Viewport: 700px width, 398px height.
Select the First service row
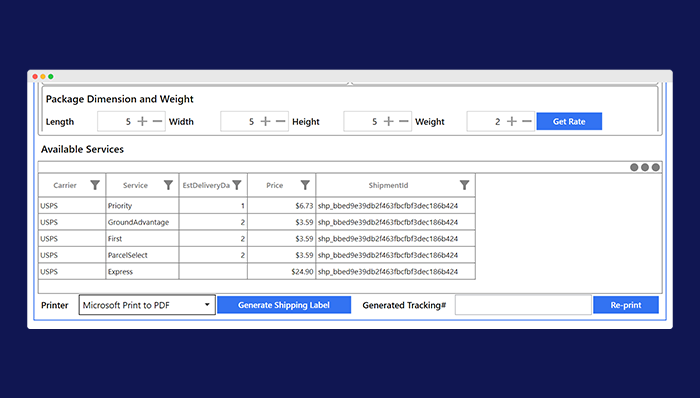(257, 239)
